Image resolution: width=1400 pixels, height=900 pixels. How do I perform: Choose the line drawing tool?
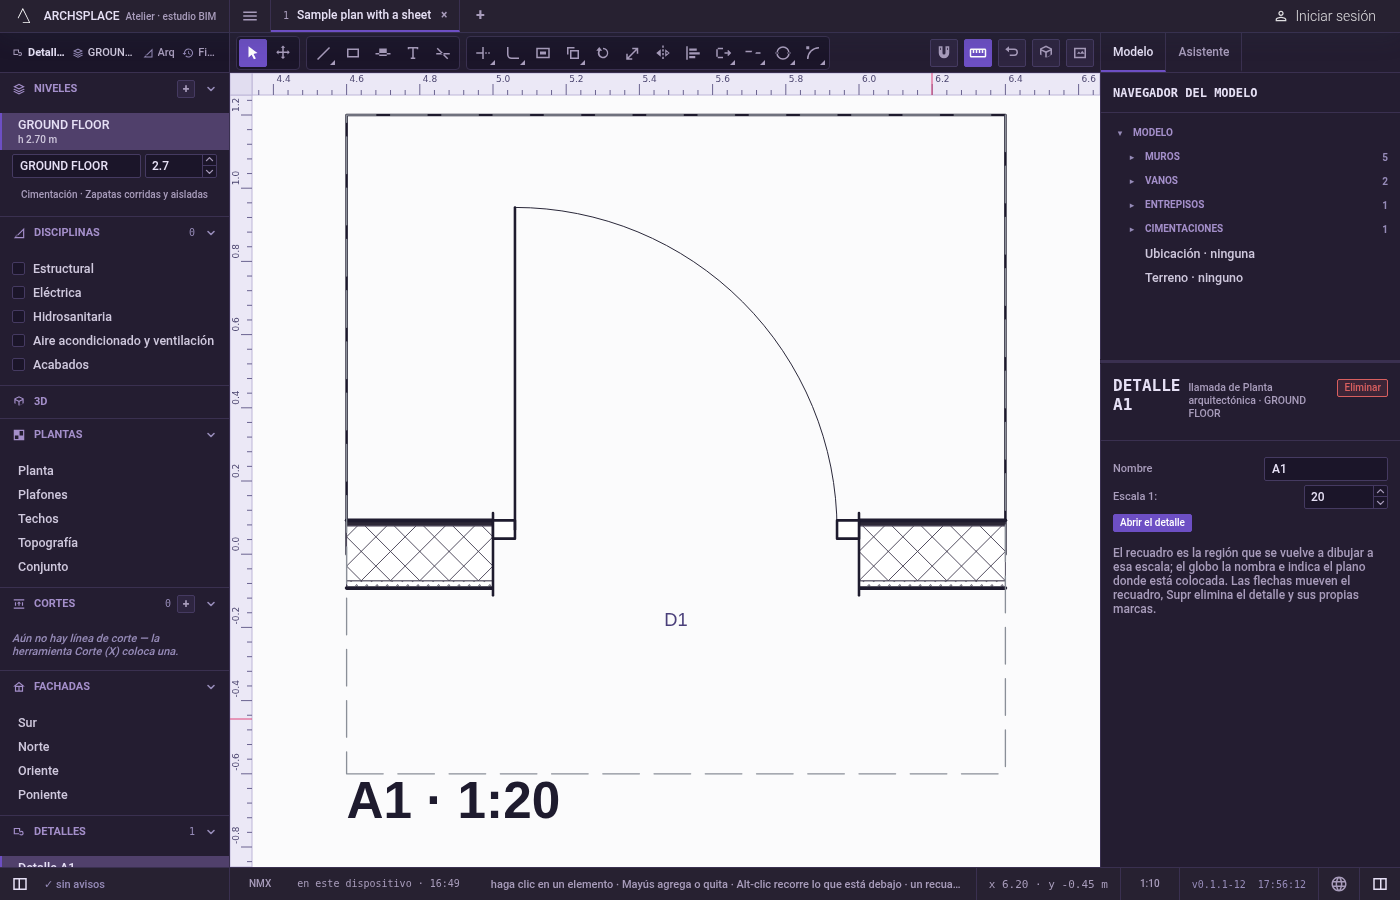coord(323,53)
